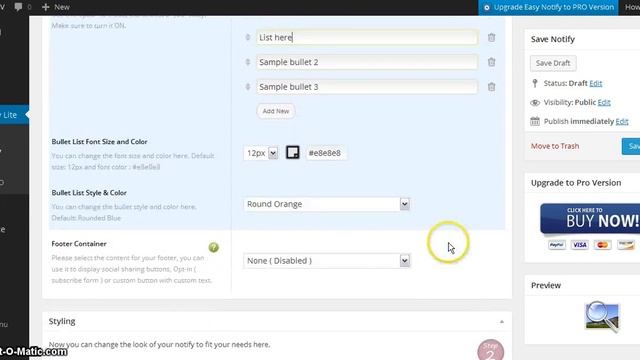The image size is (640, 360).
Task: Edit the Publish immediately setting
Action: 622,121
